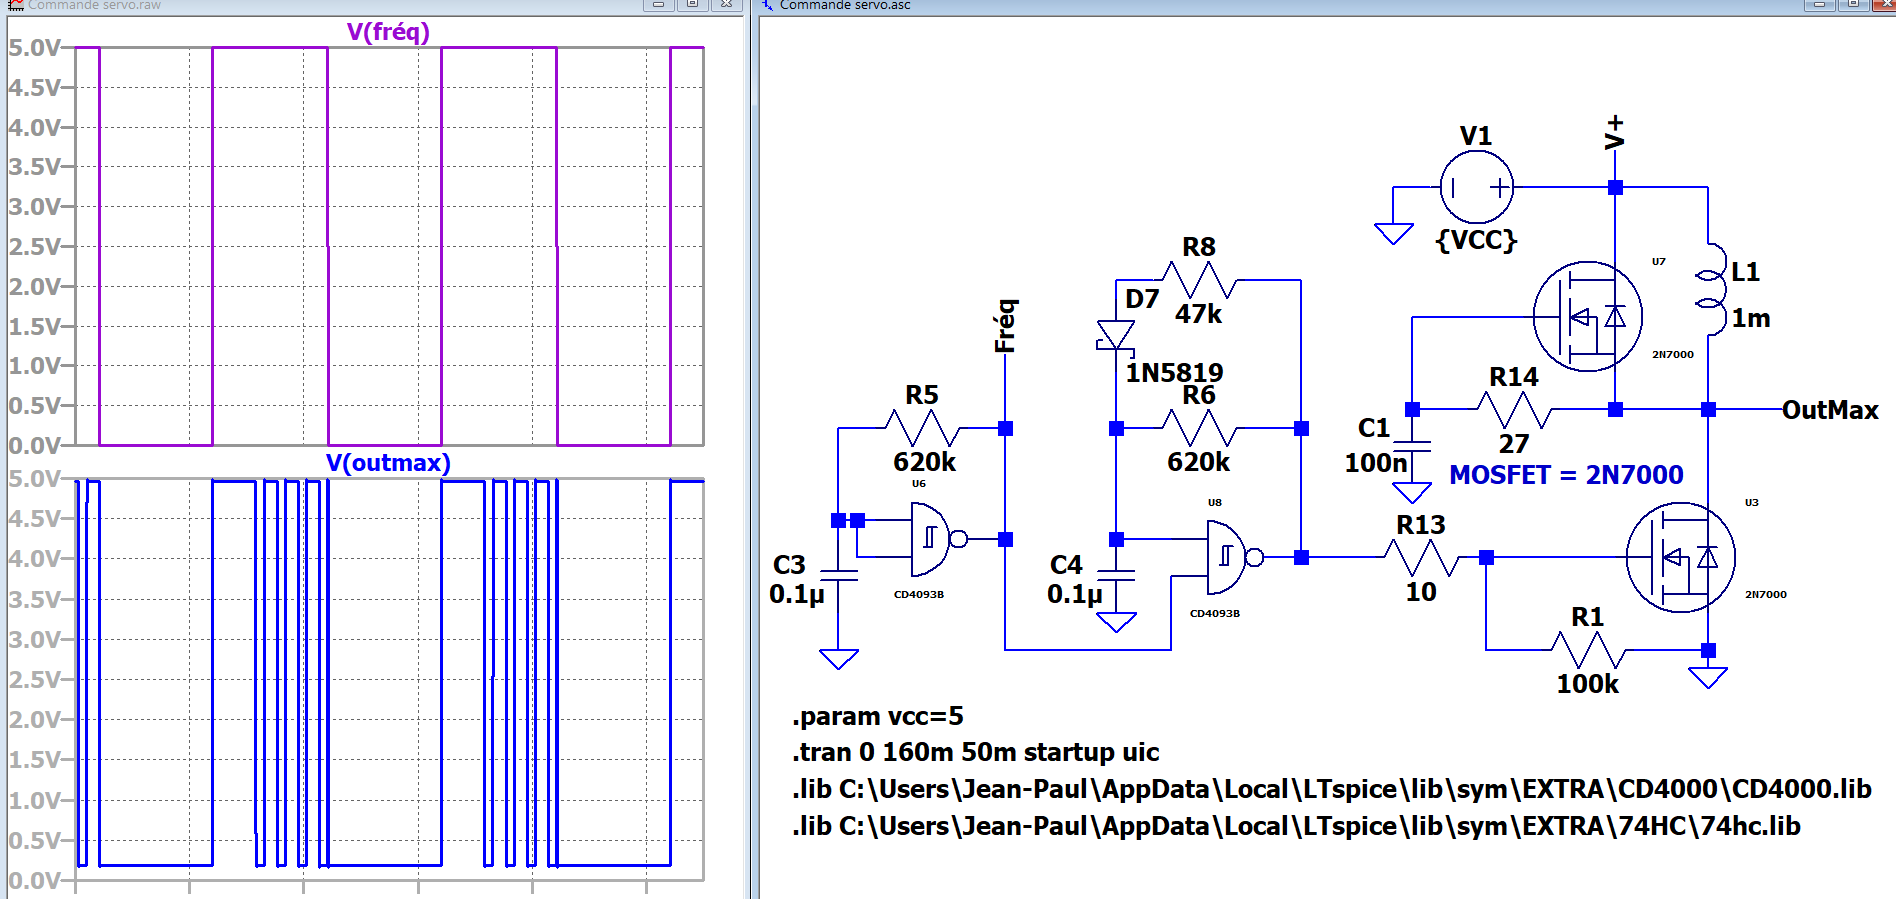Select the L1 inductor symbol
Image resolution: width=1896 pixels, height=899 pixels.
pyautogui.click(x=1710, y=289)
